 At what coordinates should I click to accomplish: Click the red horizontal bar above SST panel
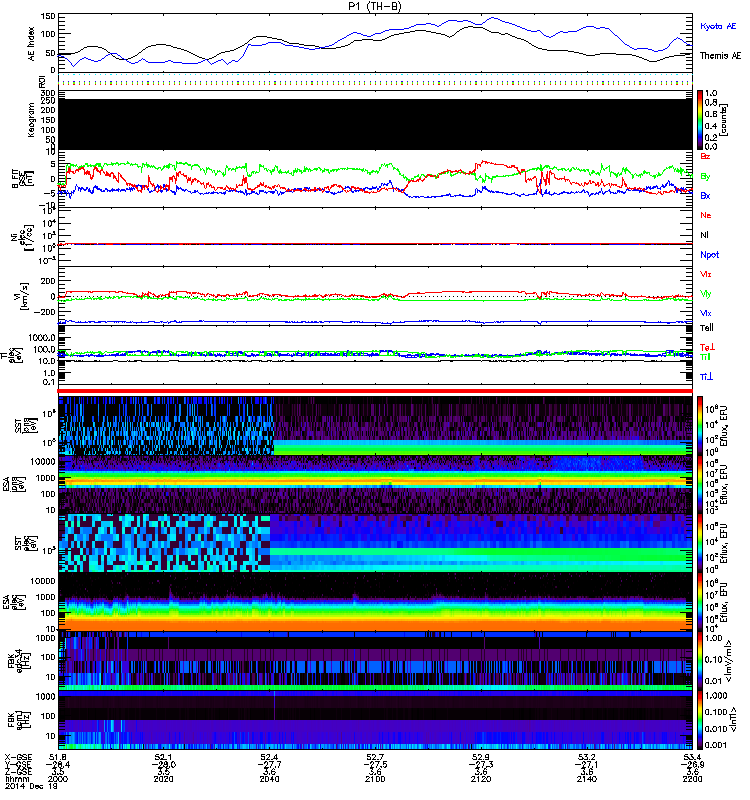pos(376,391)
